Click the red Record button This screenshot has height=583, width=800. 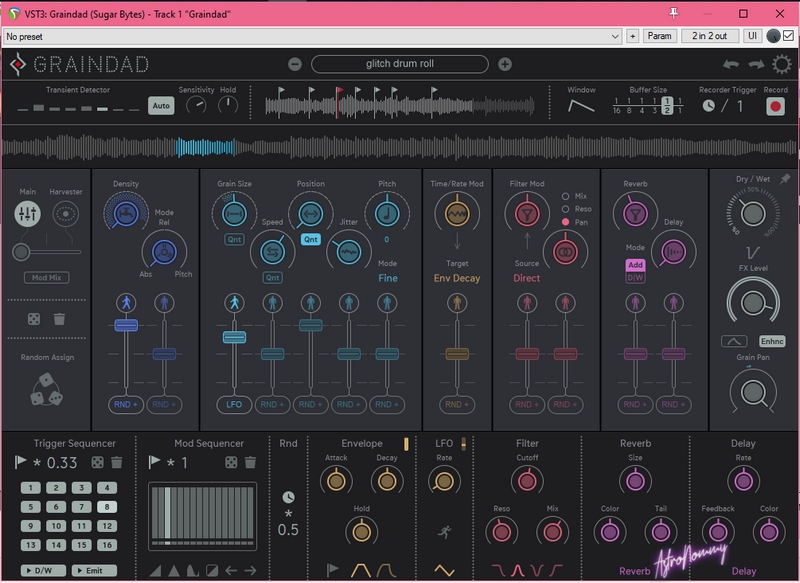pos(776,106)
